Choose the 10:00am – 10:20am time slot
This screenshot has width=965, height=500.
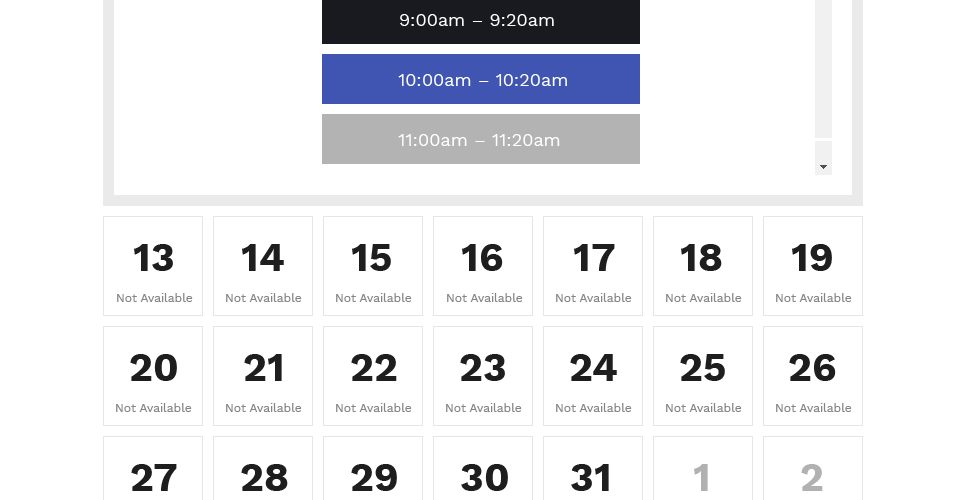pos(481,79)
